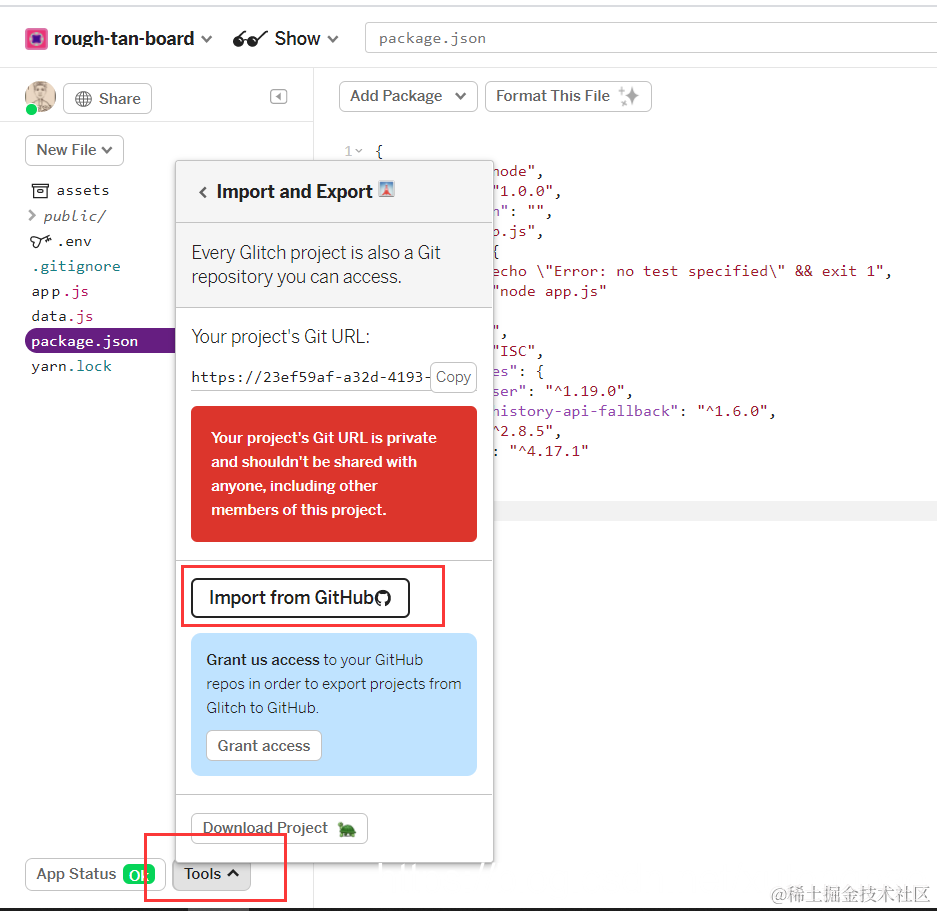
Task: Click the Import and Export title
Action: click(294, 192)
